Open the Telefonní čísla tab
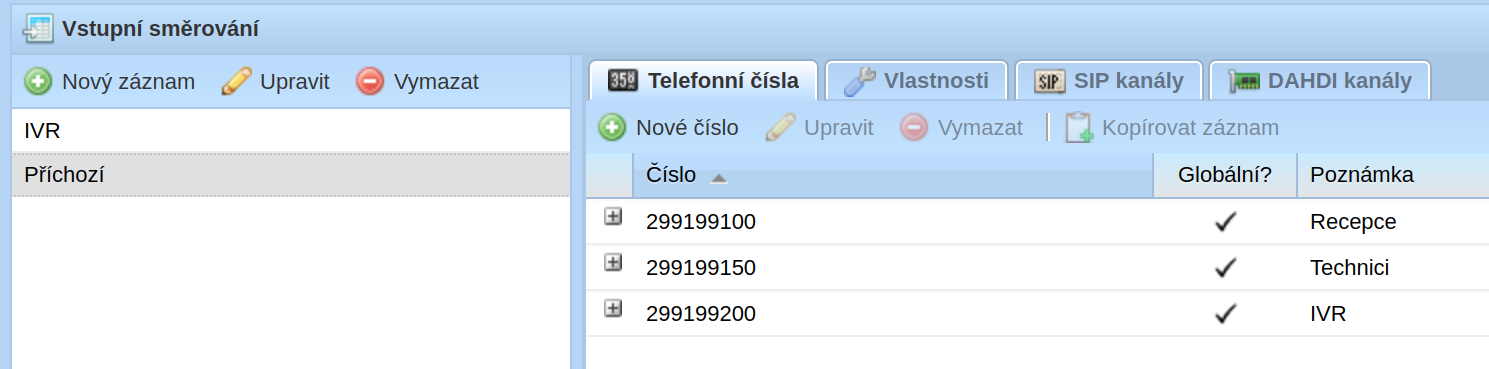Screen dimensions: 1489x369 704,81
